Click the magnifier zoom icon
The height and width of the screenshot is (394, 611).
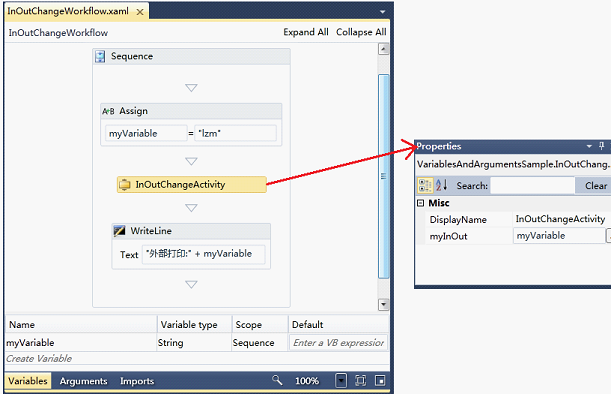pyautogui.click(x=277, y=380)
